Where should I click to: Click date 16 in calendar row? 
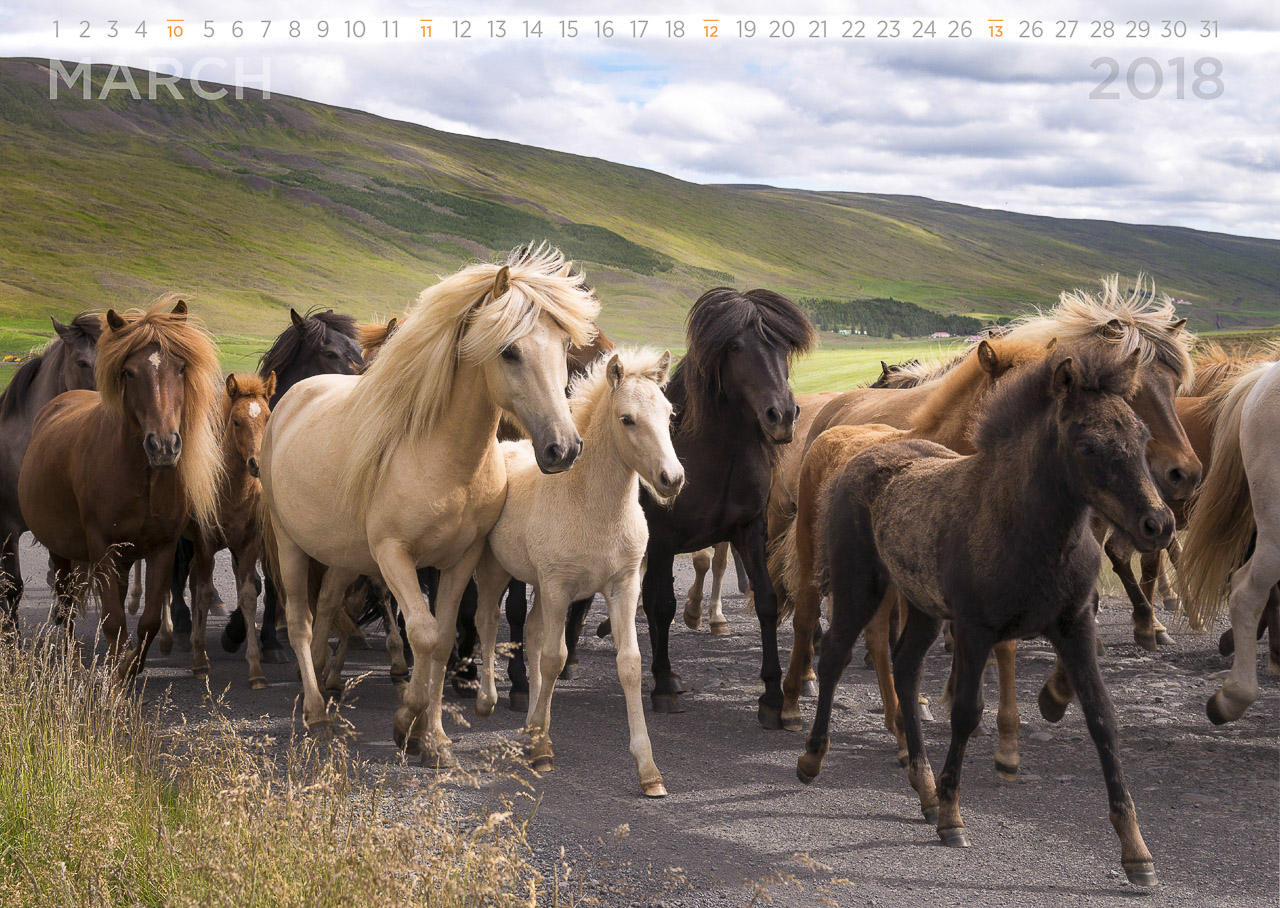[604, 30]
